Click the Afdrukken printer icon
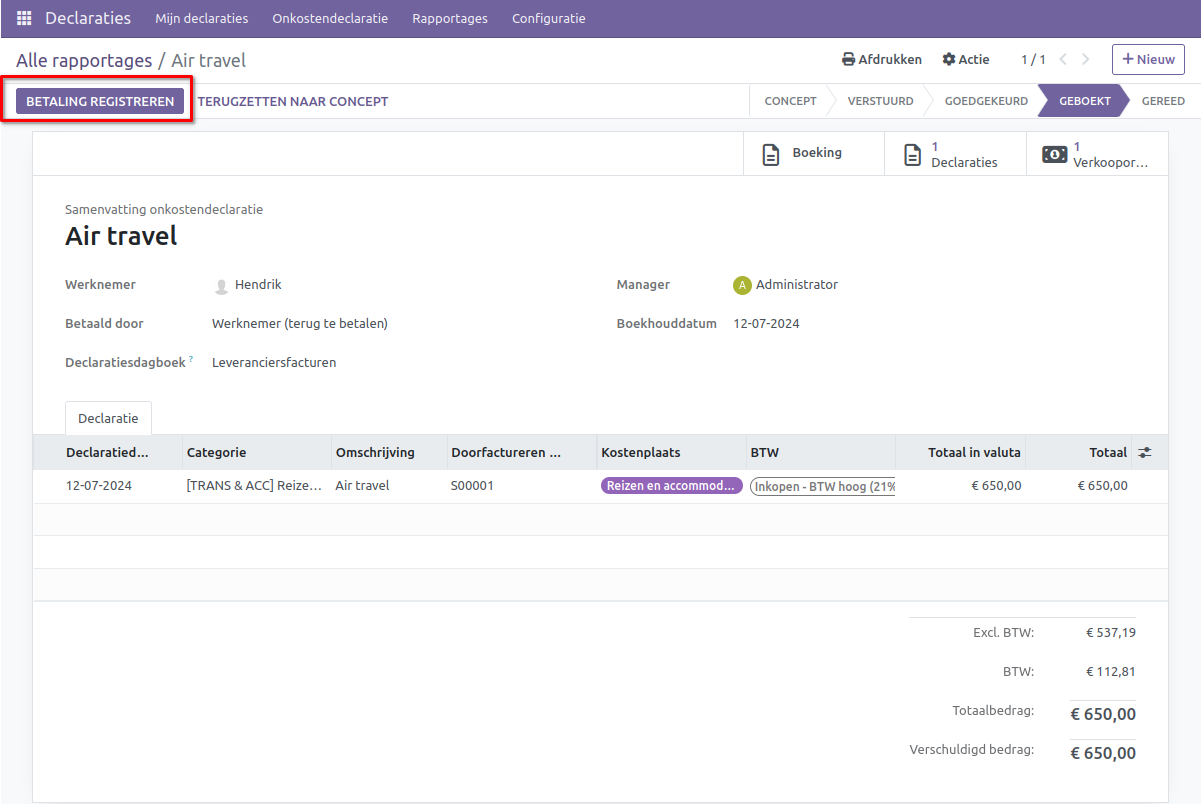Viewport: 1201px width, 804px height. point(848,60)
